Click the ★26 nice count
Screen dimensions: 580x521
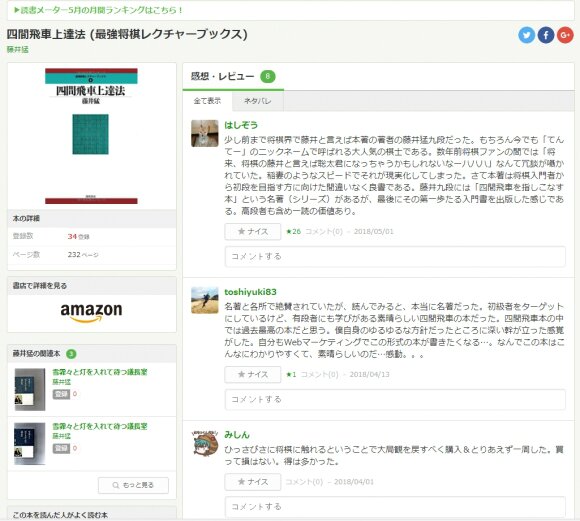pyautogui.click(x=294, y=232)
